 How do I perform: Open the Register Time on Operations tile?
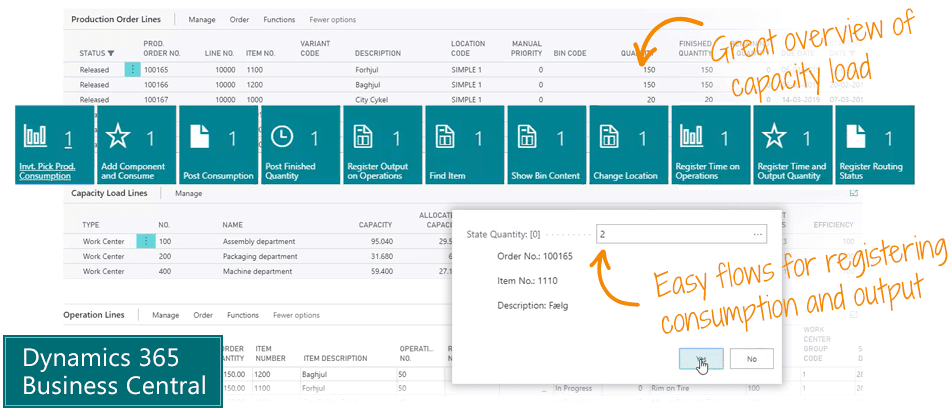coord(711,145)
